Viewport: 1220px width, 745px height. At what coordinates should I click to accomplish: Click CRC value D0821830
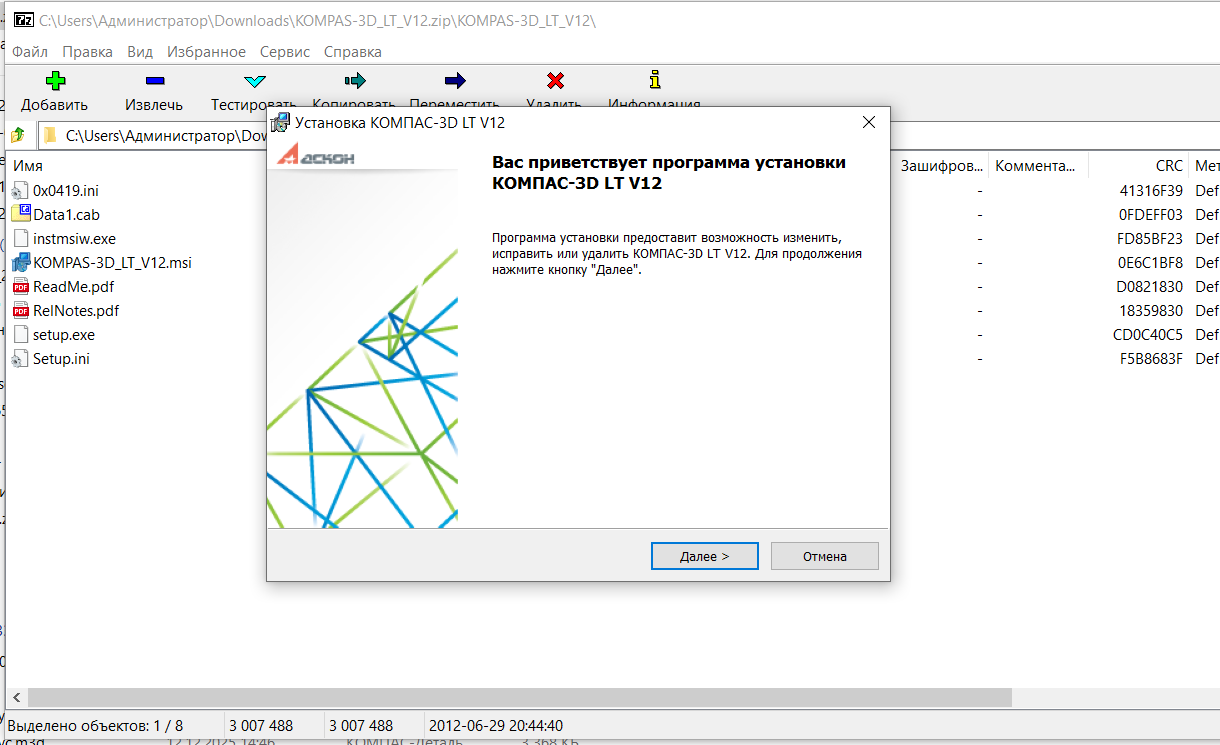[1150, 287]
